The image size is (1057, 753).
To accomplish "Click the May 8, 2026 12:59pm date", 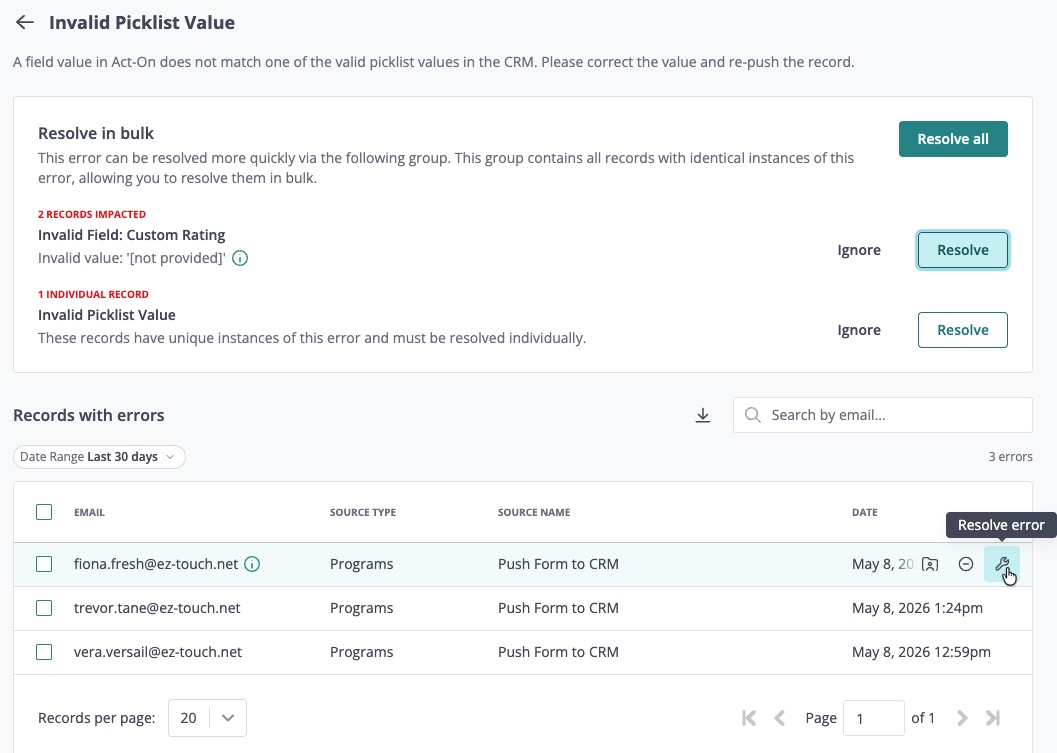I will pyautogui.click(x=921, y=652).
